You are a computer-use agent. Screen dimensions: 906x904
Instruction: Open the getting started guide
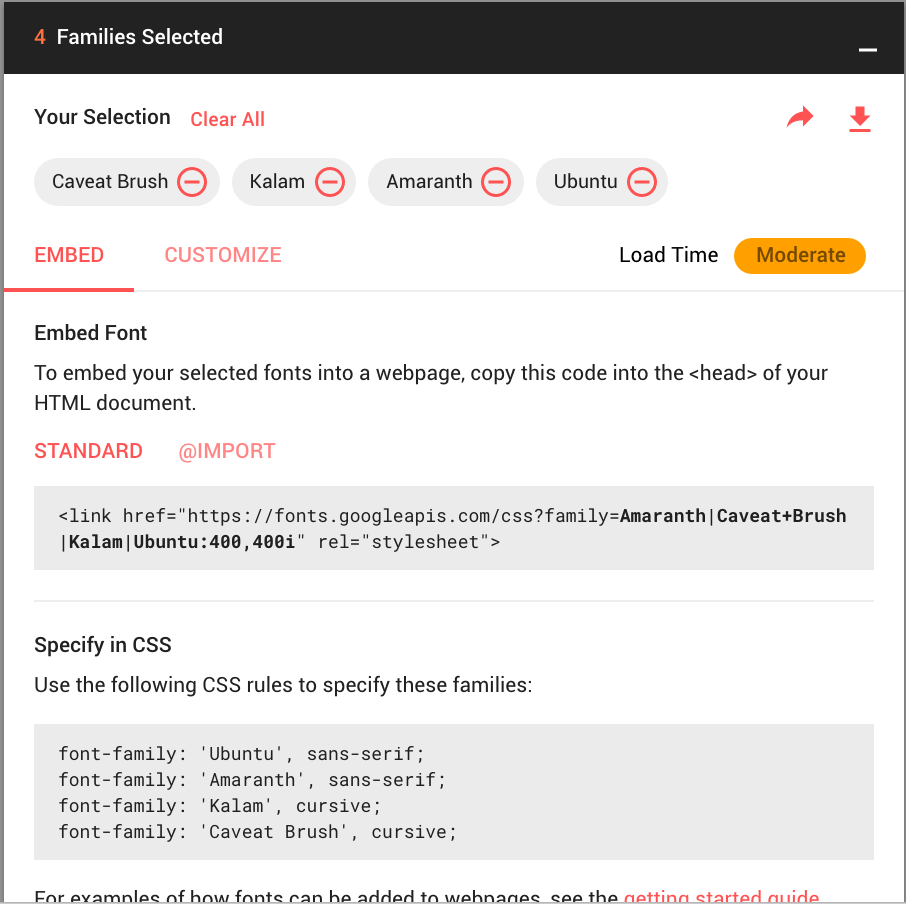point(721,895)
